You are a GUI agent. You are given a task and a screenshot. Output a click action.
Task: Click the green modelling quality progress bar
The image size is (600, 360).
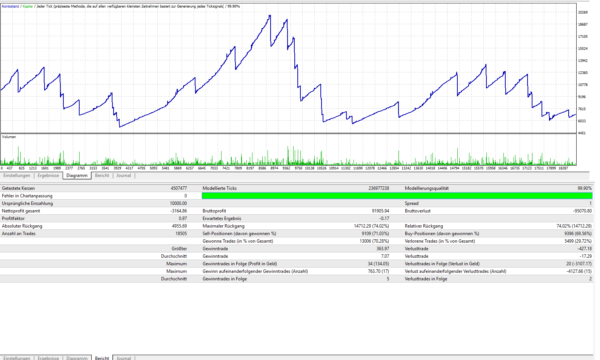coord(397,196)
